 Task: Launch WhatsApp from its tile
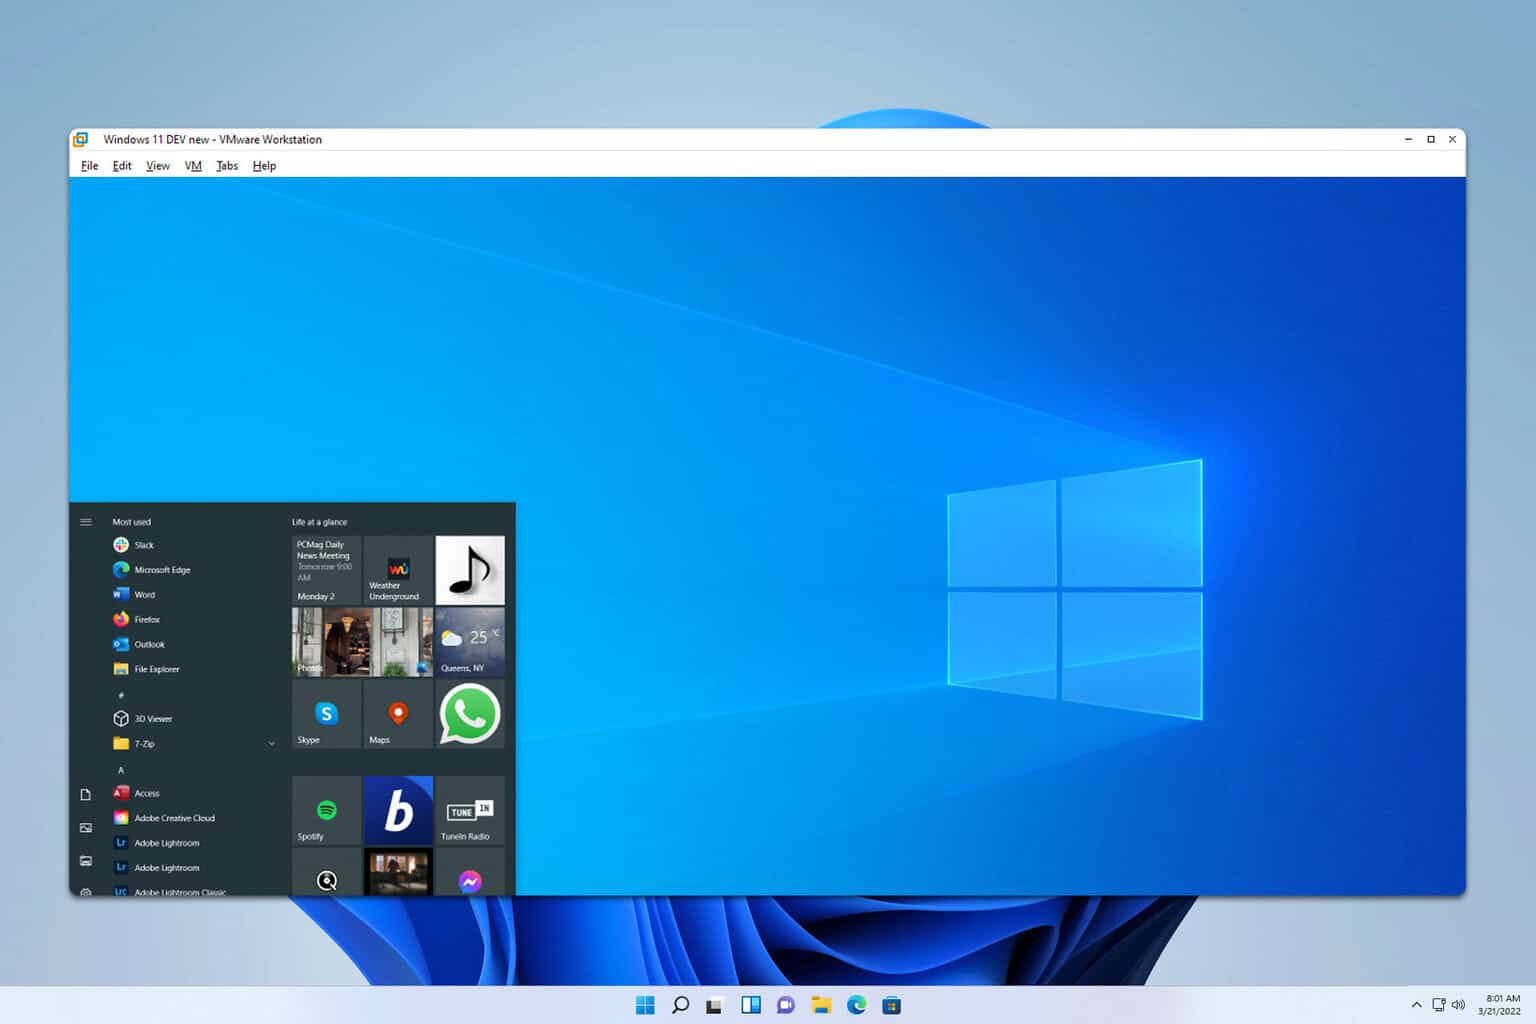tap(470, 714)
